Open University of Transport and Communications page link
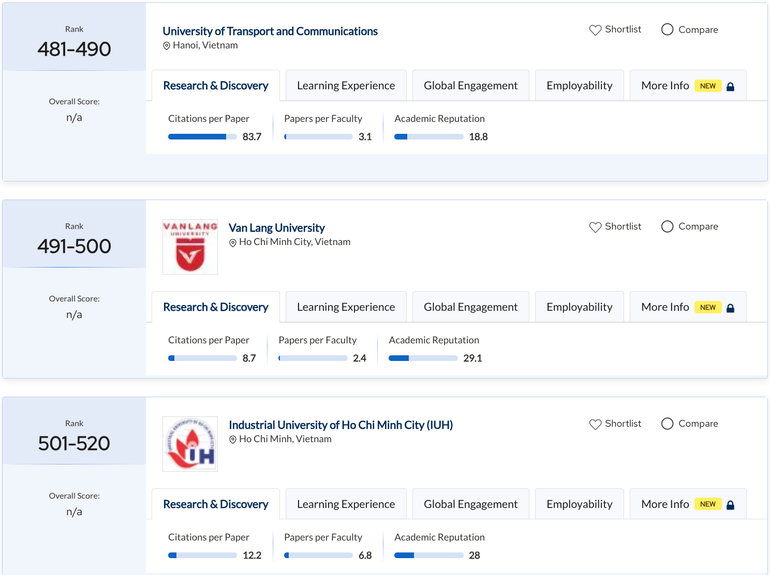The image size is (770, 575). [270, 31]
